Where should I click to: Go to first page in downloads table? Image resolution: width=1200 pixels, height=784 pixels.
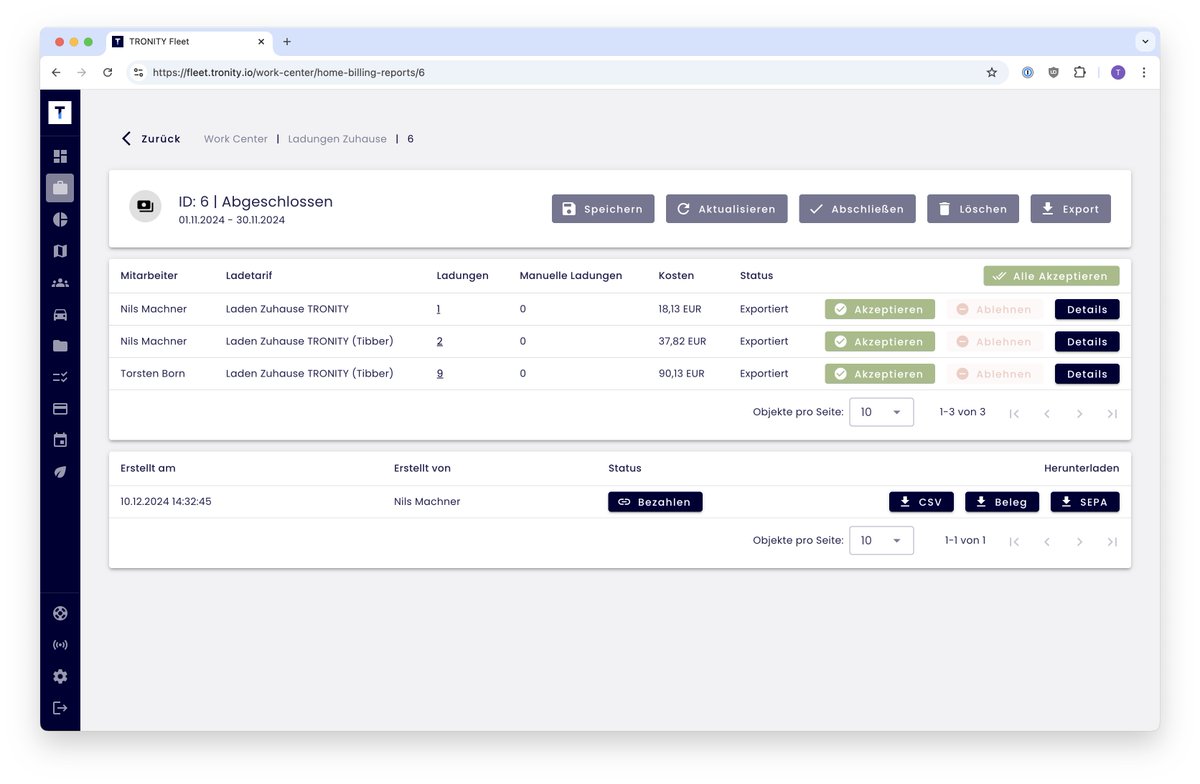pos(1014,541)
